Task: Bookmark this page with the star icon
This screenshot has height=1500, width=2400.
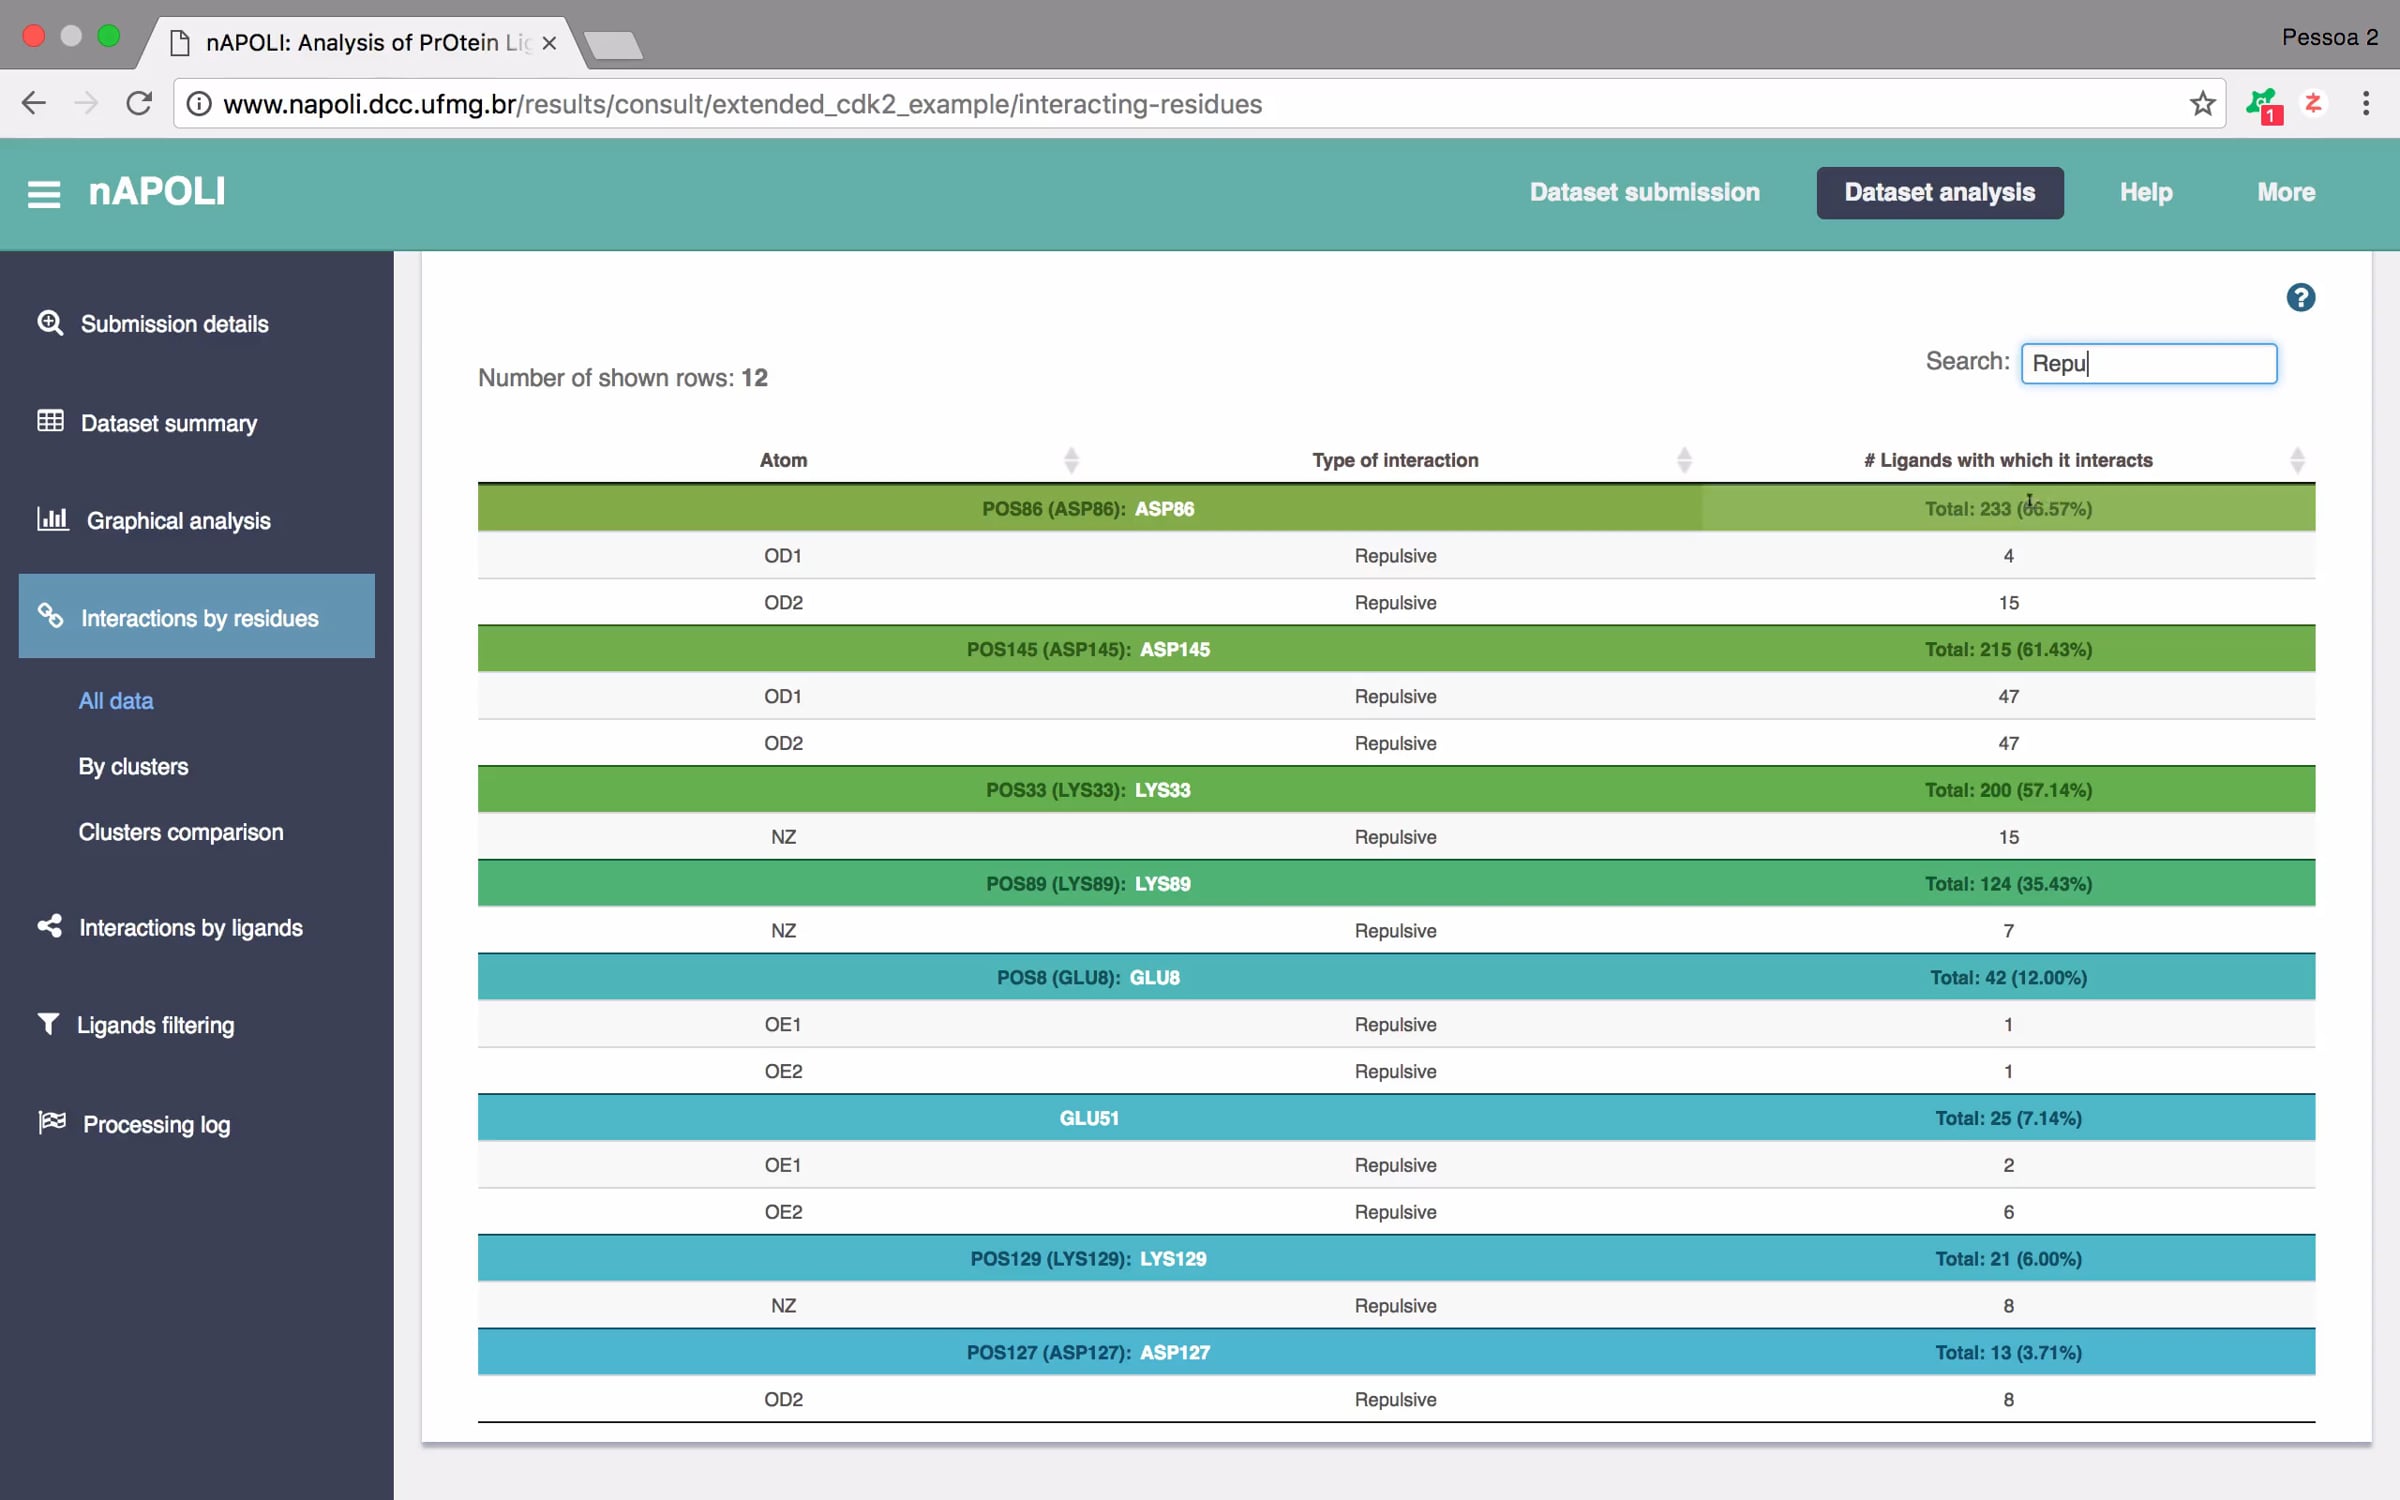Action: 2202,104
